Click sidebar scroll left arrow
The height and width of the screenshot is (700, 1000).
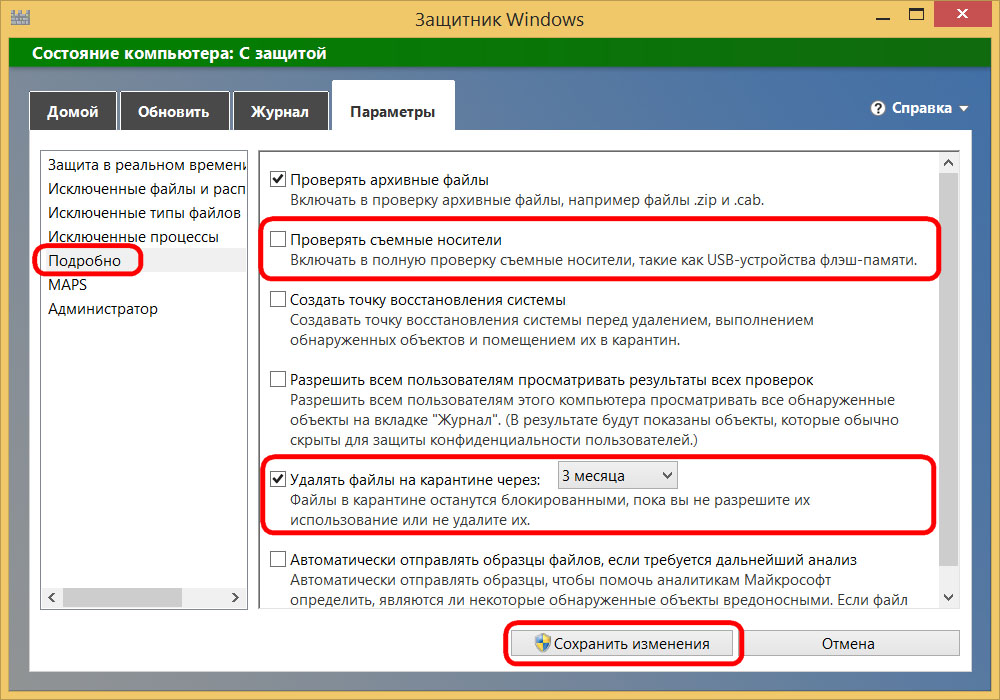pyautogui.click(x=52, y=598)
